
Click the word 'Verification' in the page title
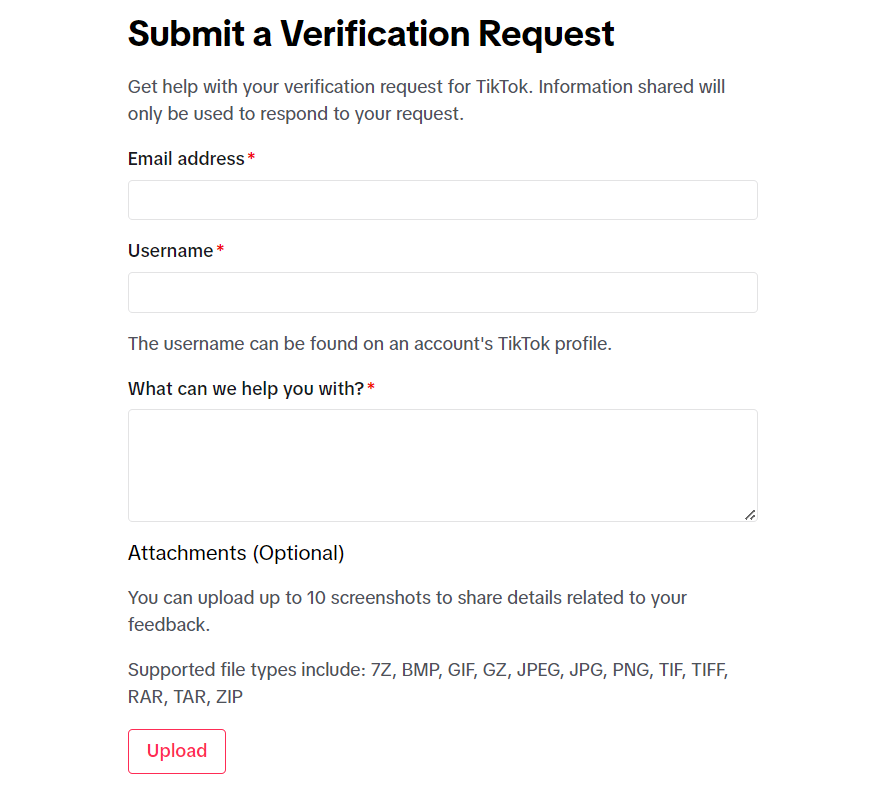coord(374,34)
